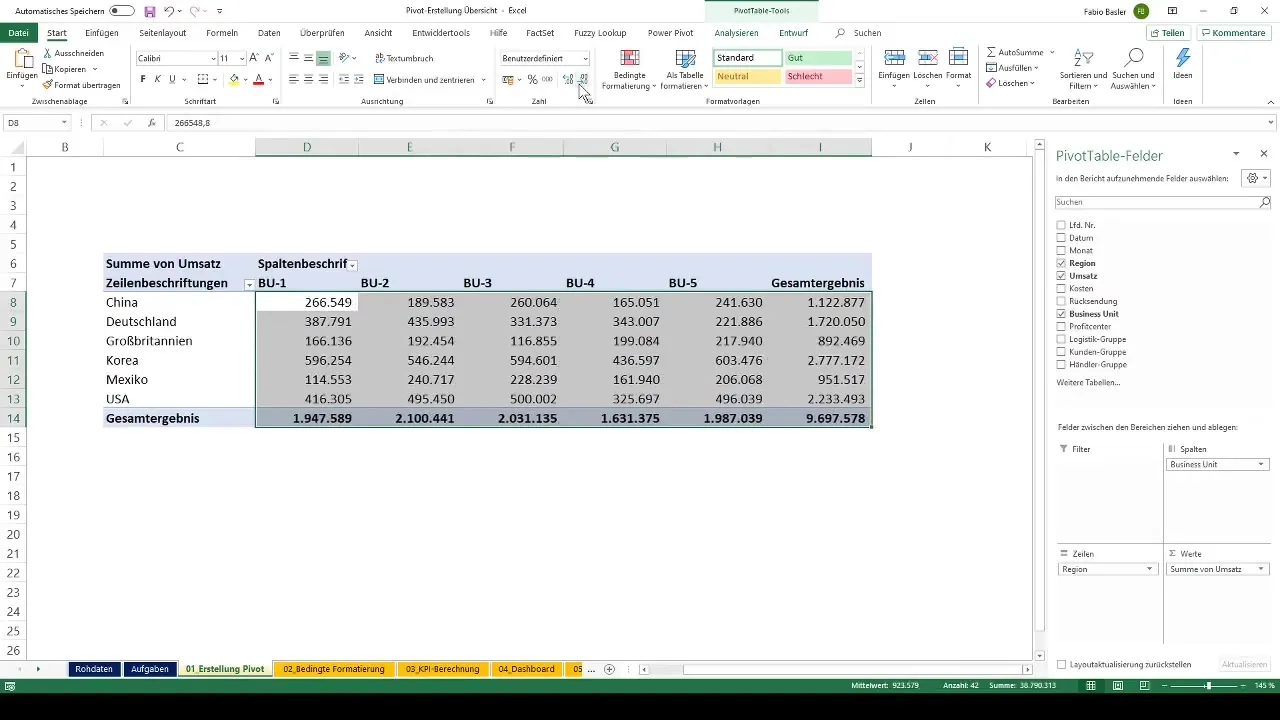
Task: Open the Formeln ribbon tab
Action: click(222, 33)
